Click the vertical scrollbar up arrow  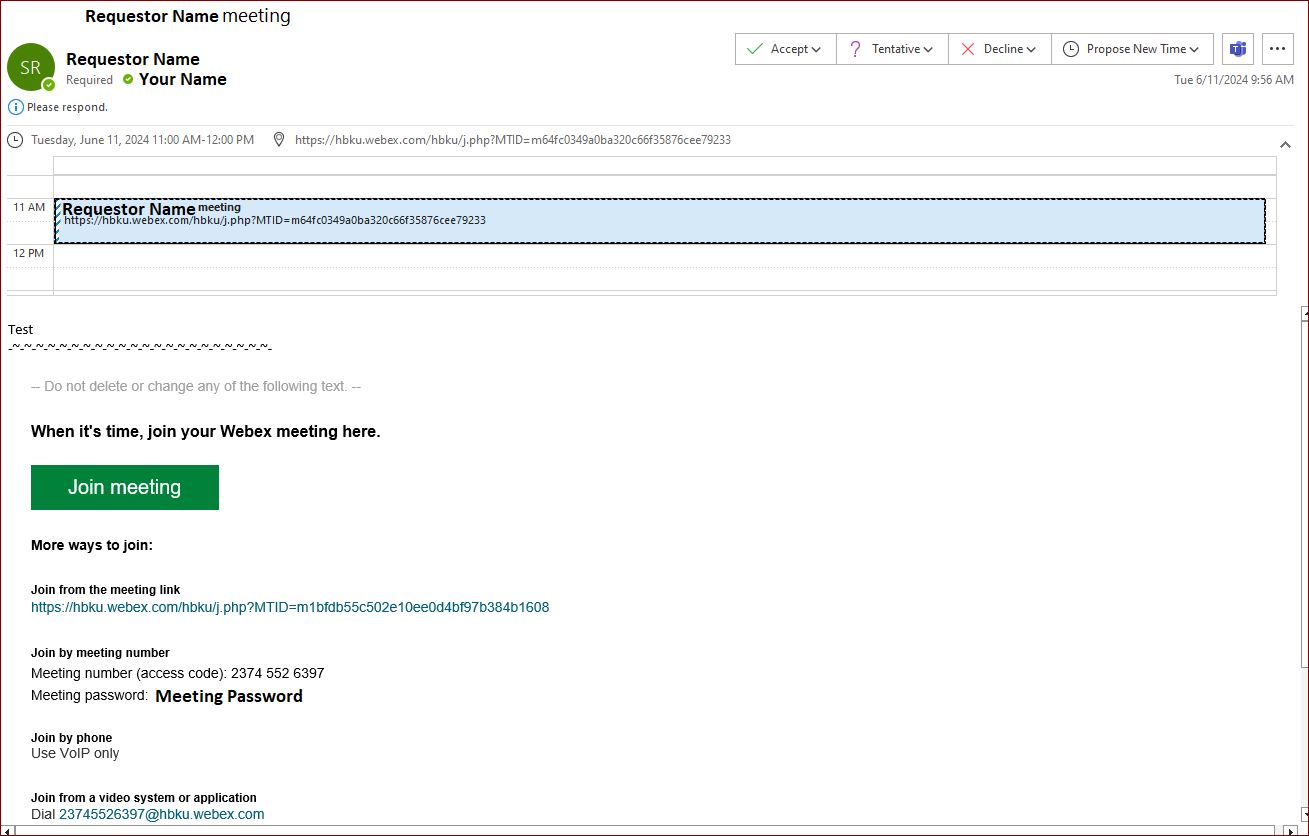[x=1304, y=314]
